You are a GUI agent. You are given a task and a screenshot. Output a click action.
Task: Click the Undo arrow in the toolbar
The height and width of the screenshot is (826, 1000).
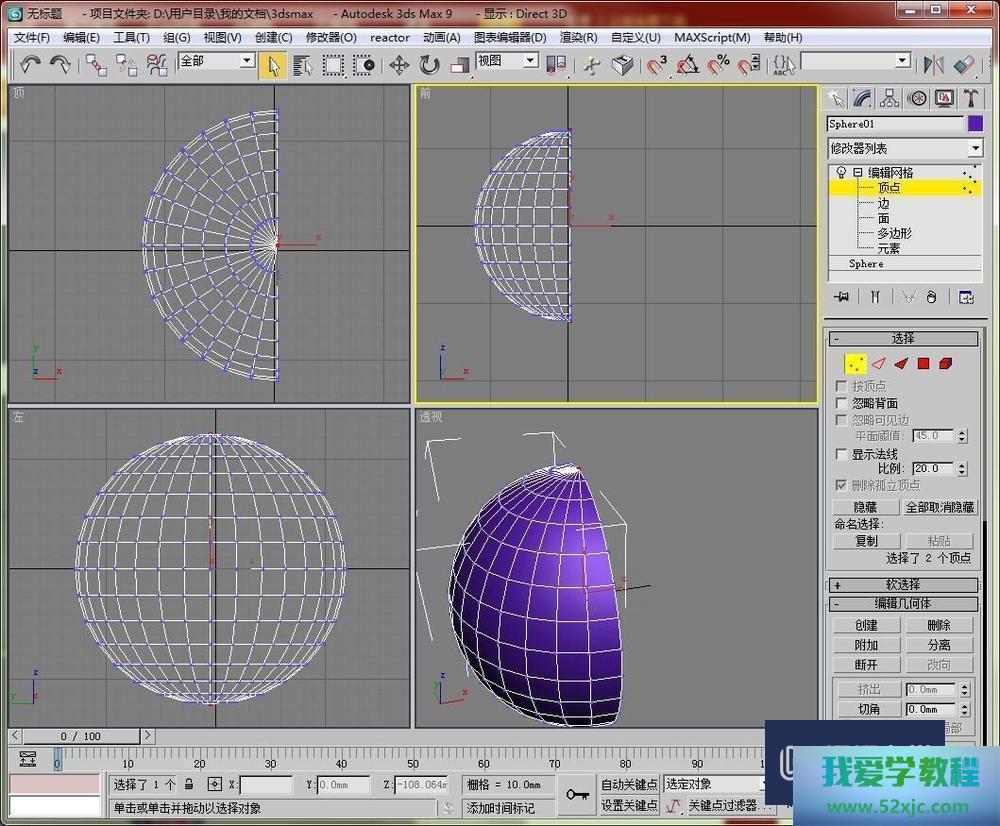pyautogui.click(x=30, y=65)
